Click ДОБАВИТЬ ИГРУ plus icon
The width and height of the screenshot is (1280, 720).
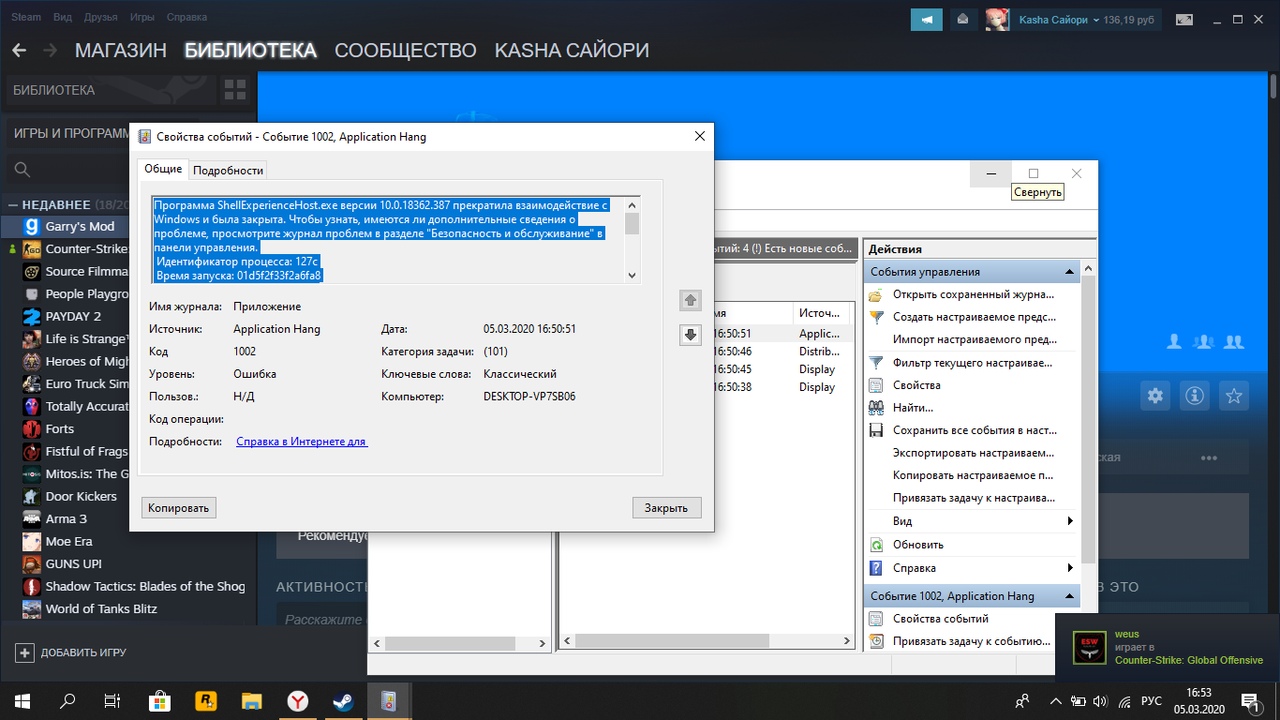25,652
